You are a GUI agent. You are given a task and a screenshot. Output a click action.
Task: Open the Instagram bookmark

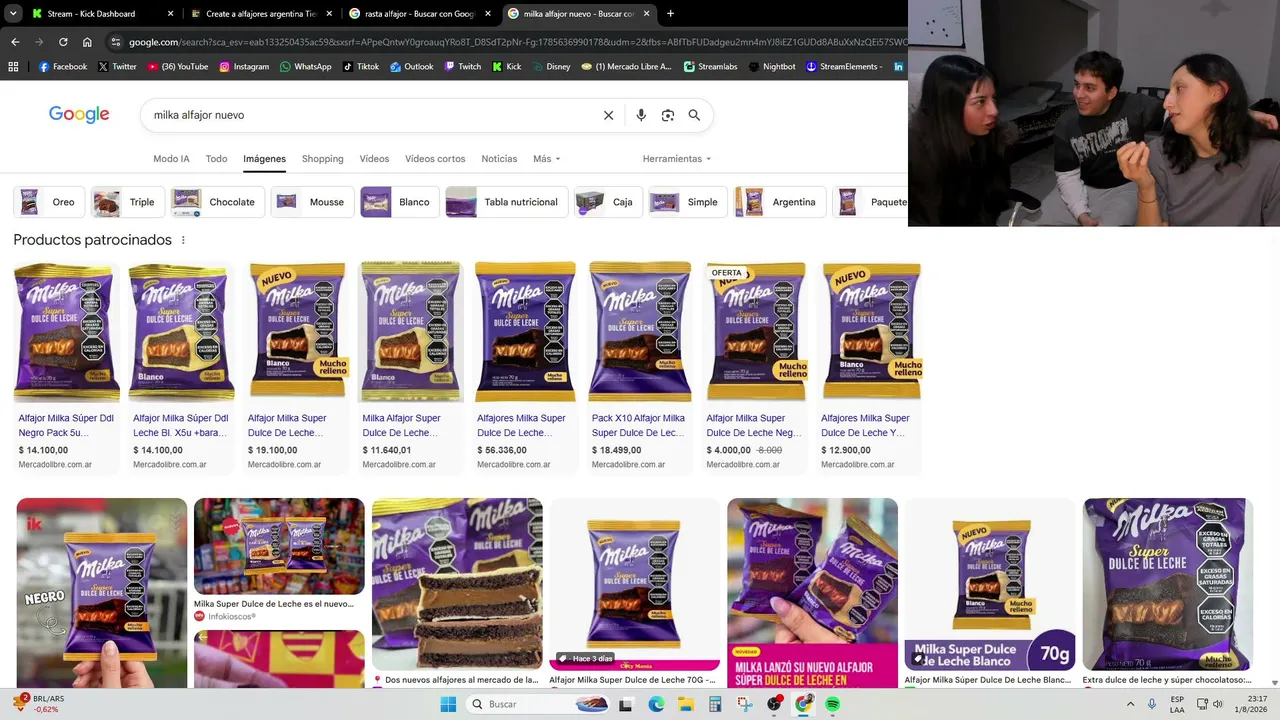(x=244, y=67)
